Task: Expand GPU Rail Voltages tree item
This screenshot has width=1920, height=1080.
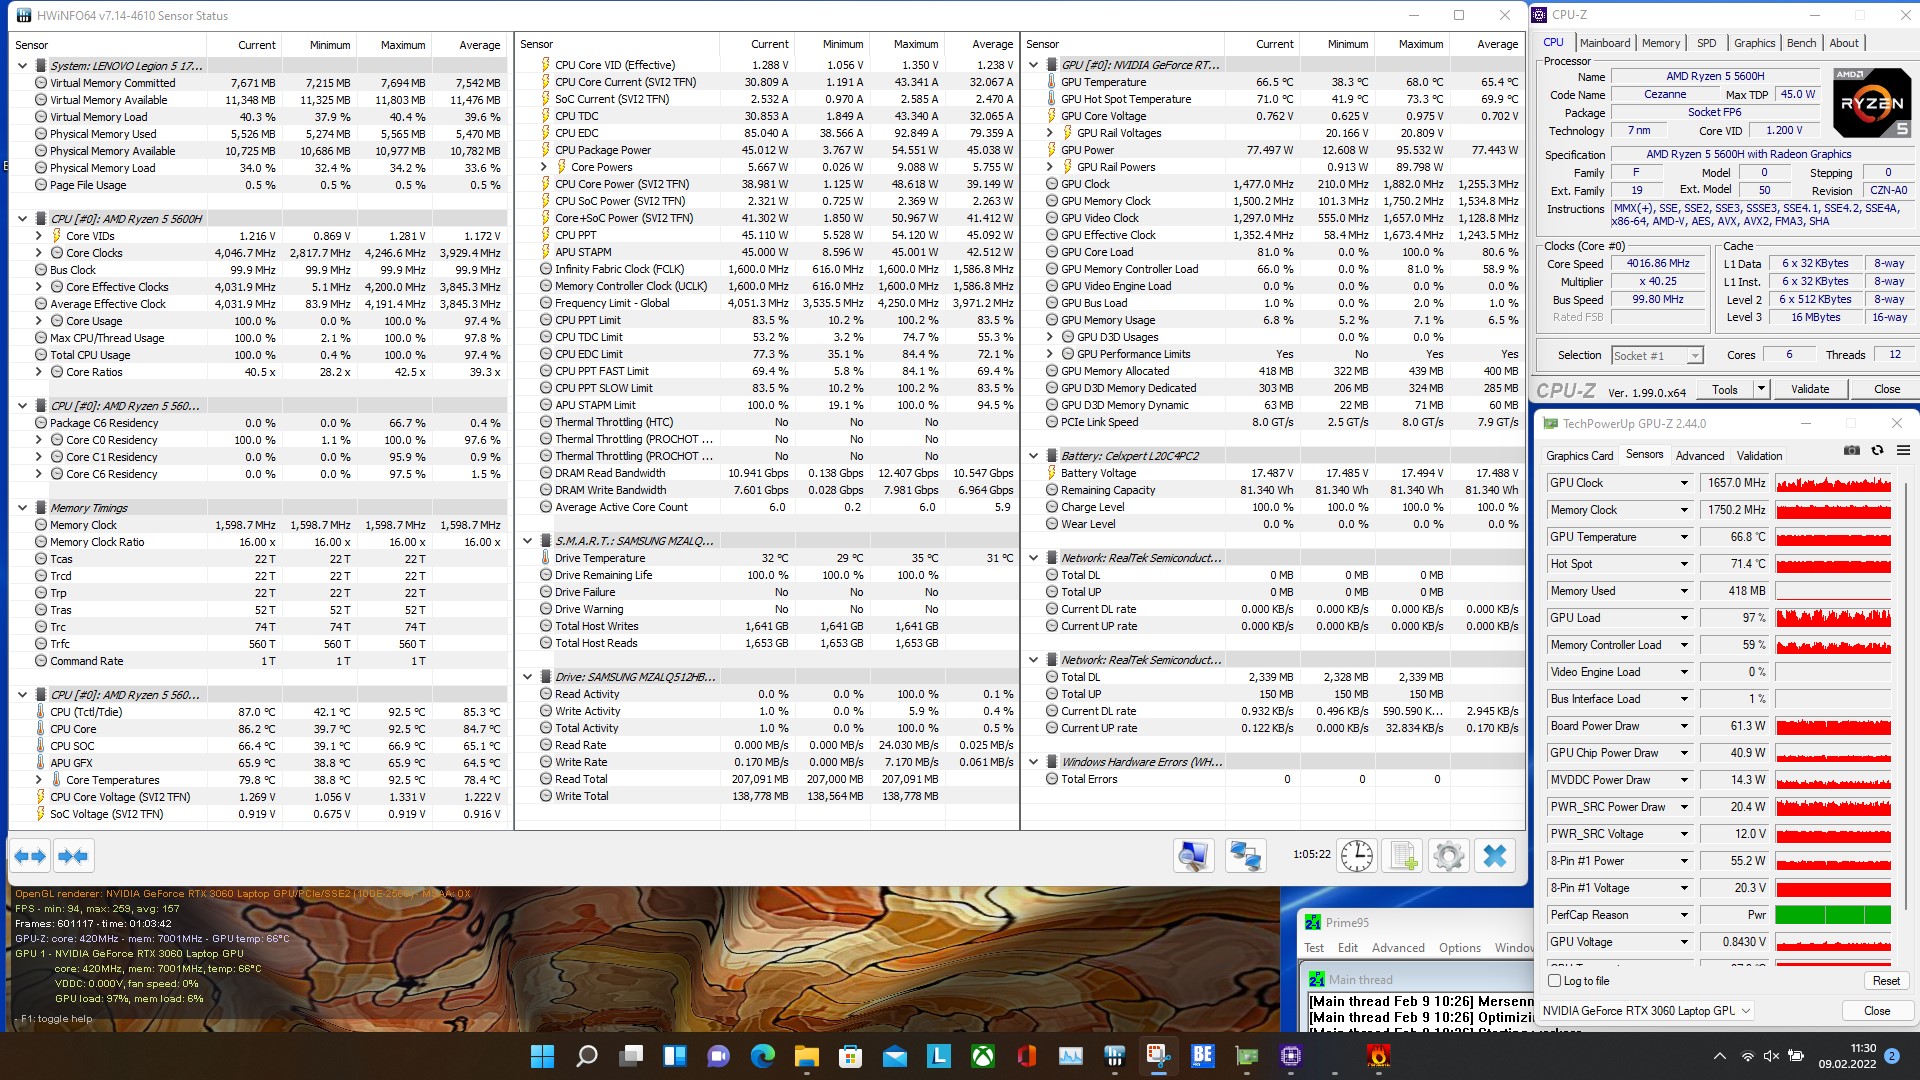Action: 1050,133
